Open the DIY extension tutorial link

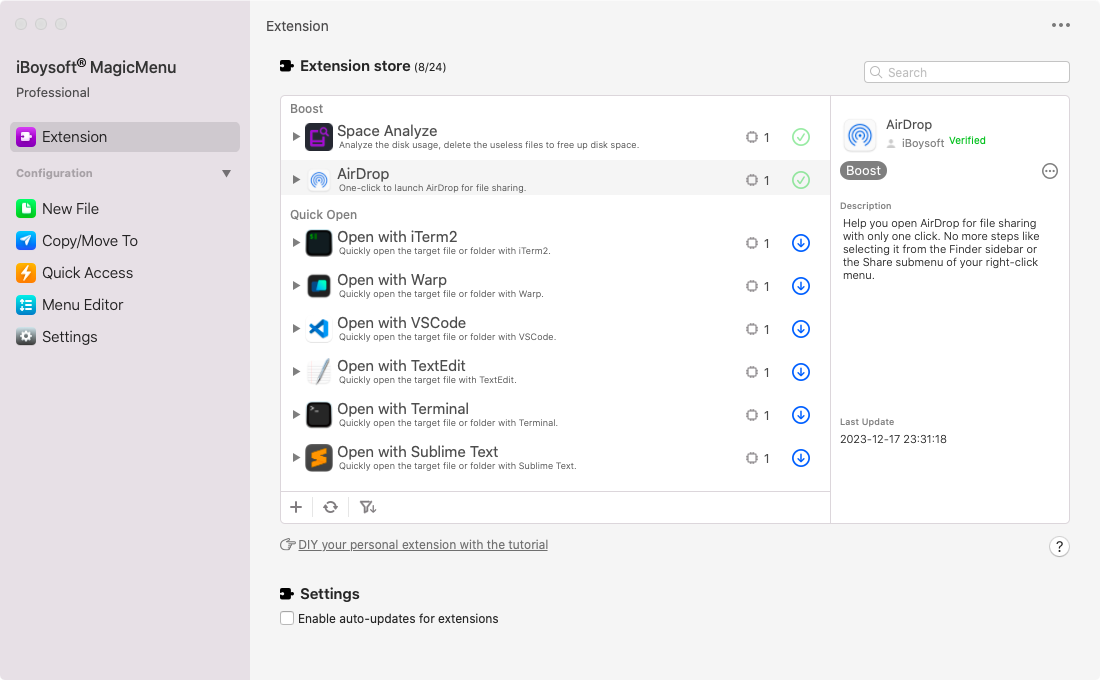423,544
